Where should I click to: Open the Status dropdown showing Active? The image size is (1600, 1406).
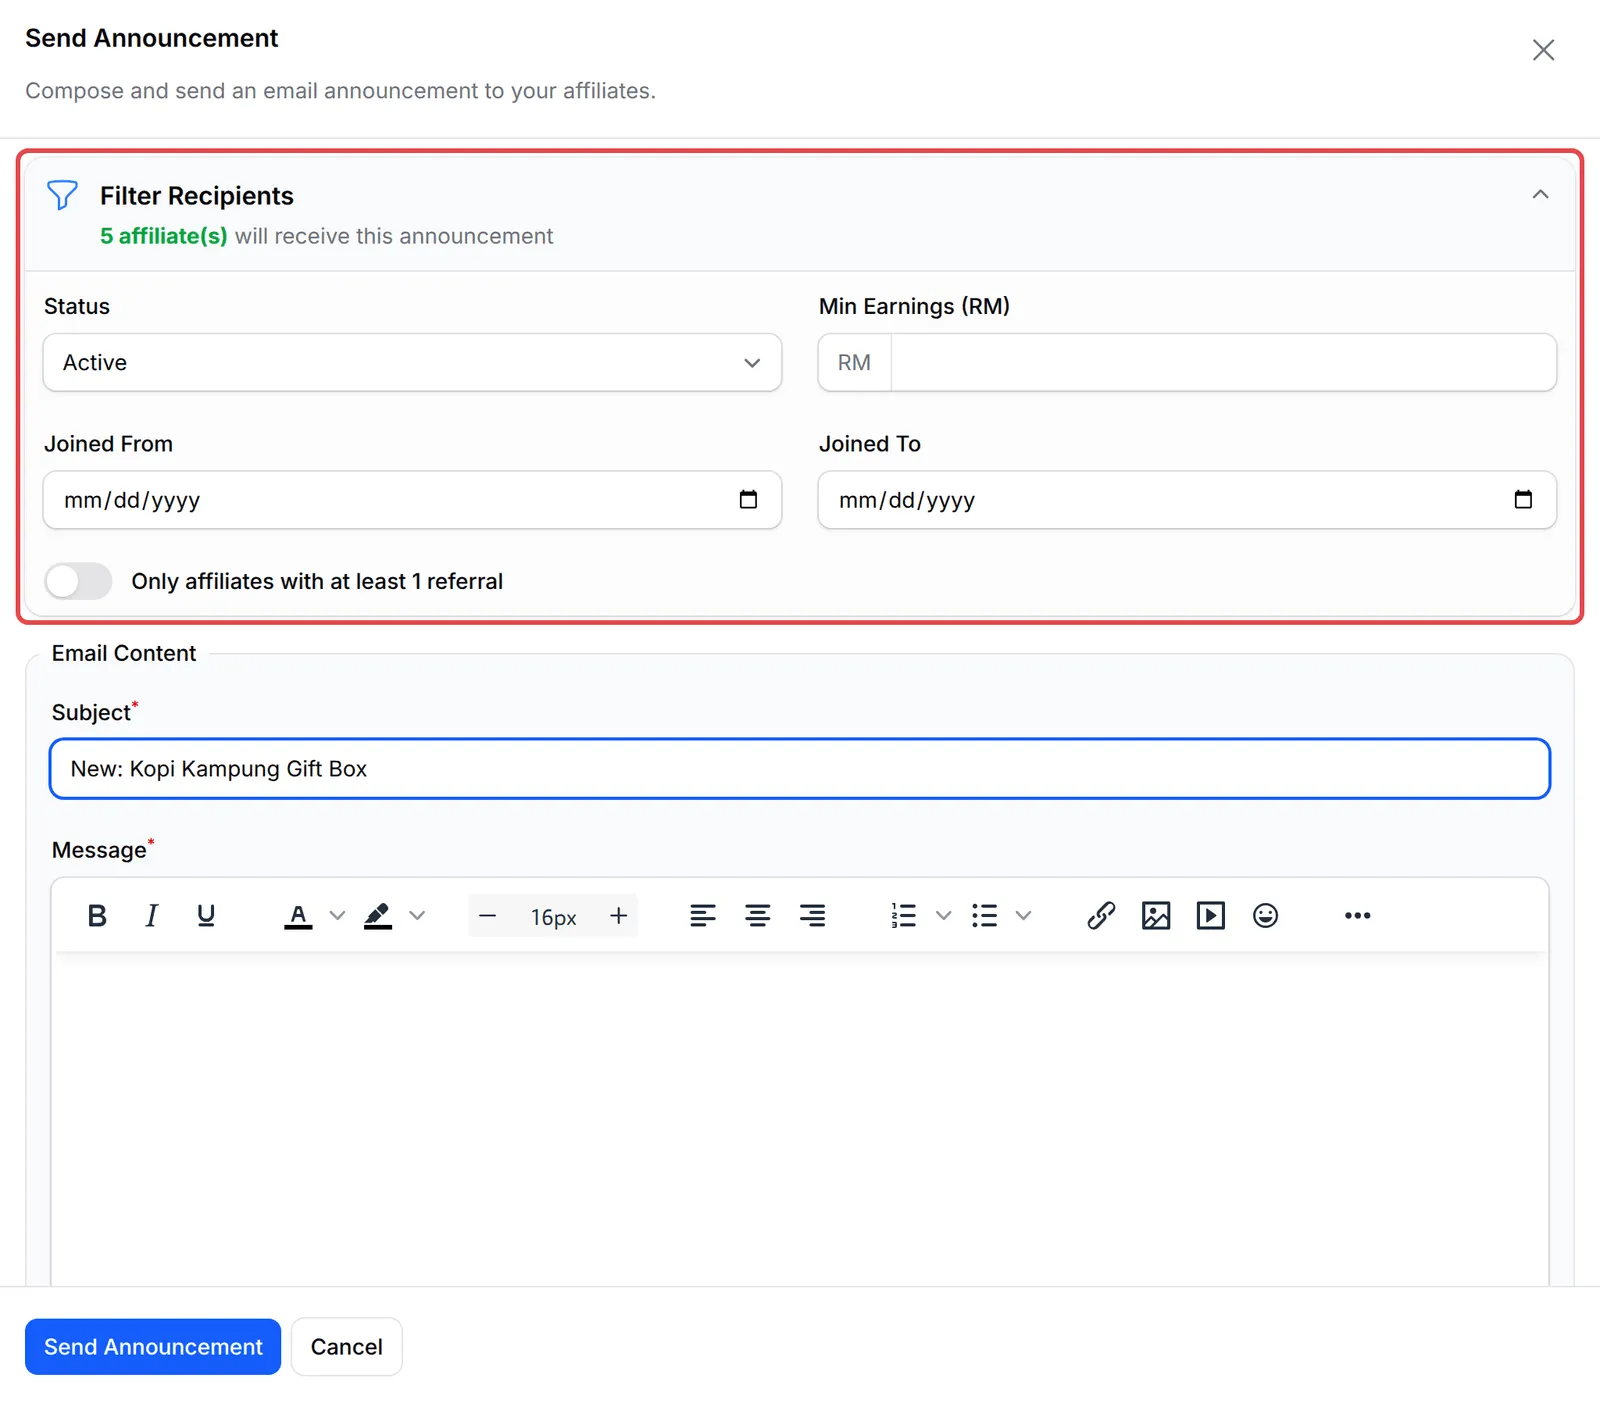click(412, 362)
